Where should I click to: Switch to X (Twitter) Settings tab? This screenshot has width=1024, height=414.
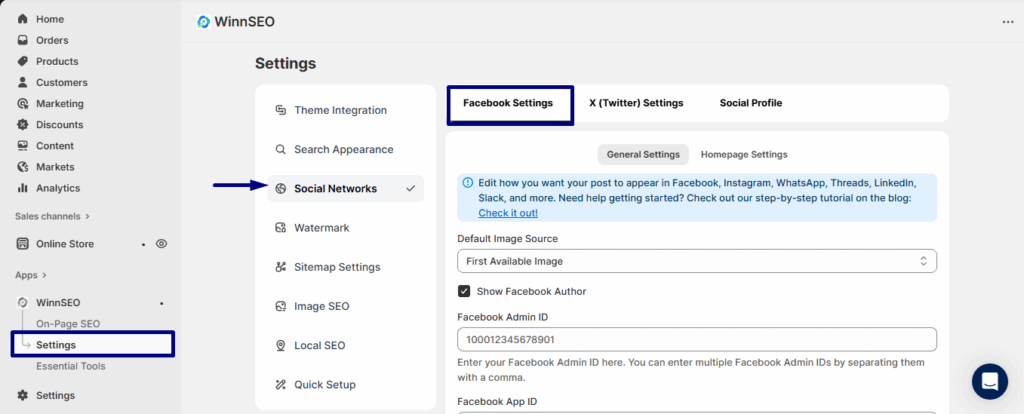[x=636, y=103]
